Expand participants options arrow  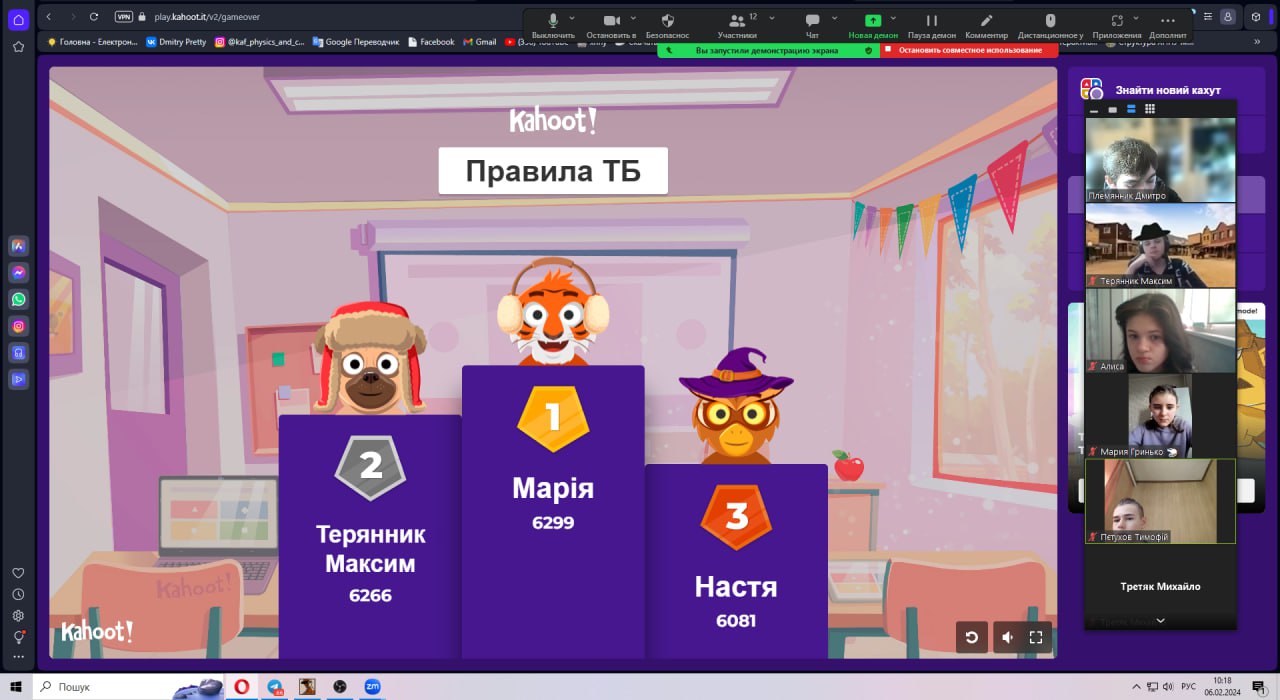[771, 18]
